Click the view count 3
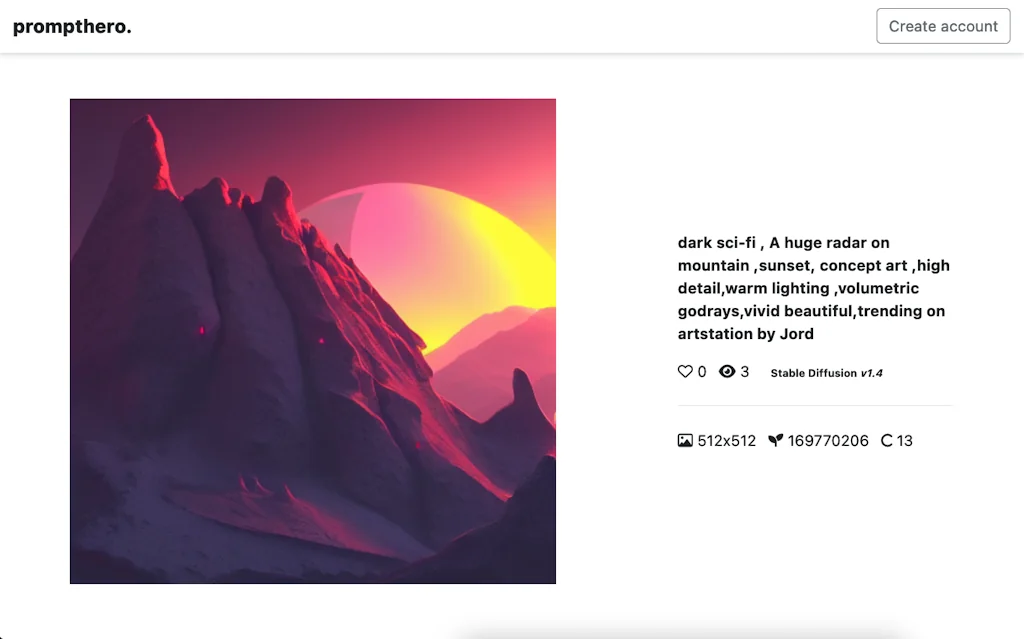The height and width of the screenshot is (639, 1024). click(x=744, y=372)
